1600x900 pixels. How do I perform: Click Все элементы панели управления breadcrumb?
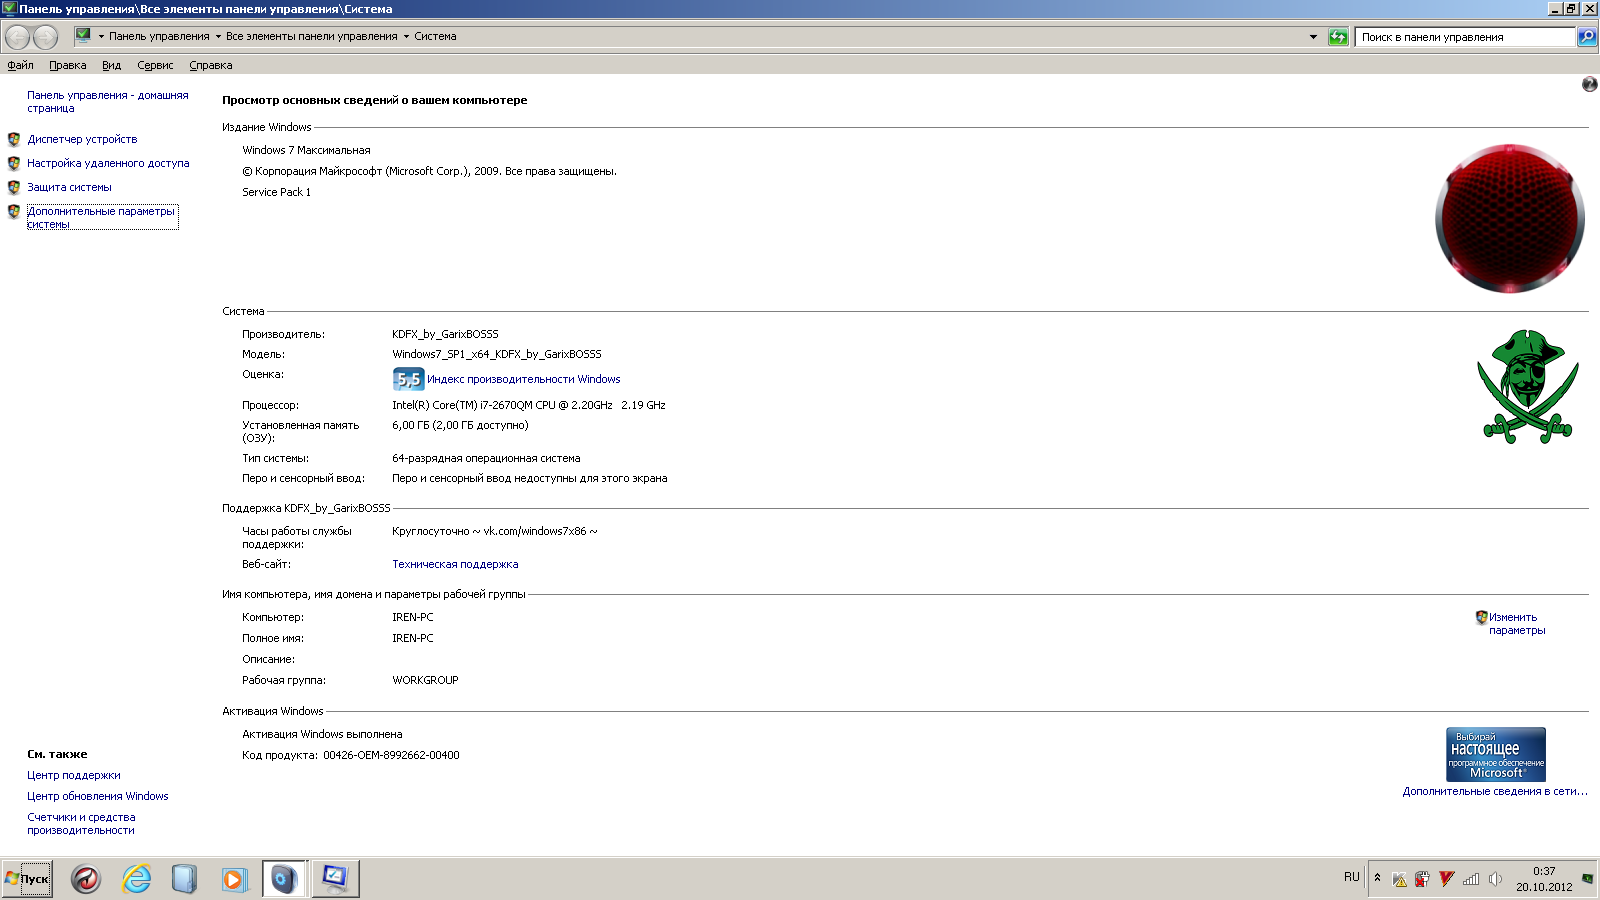(x=312, y=36)
